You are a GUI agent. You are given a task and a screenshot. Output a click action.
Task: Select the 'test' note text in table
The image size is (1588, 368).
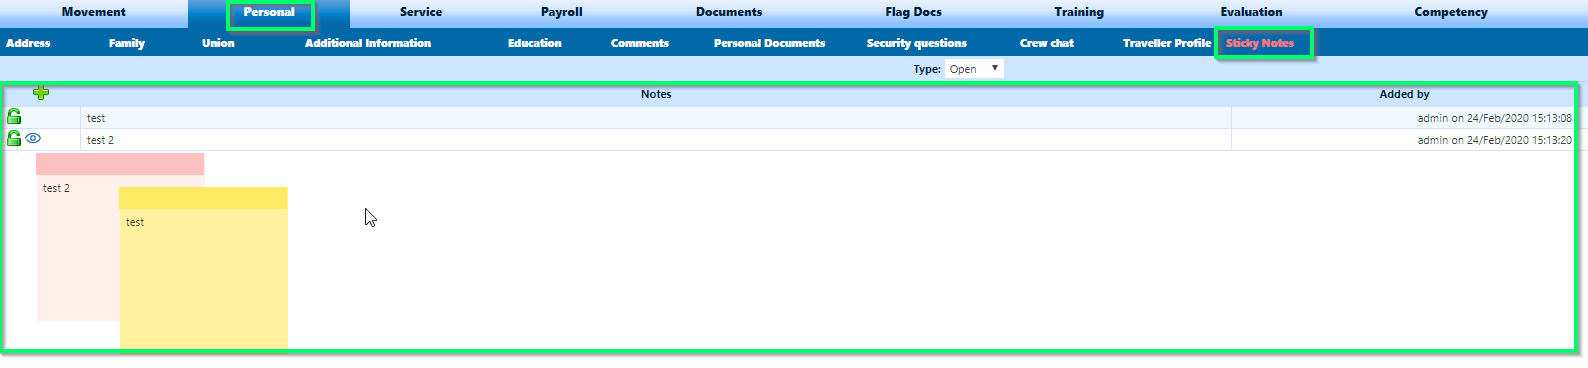[96, 118]
